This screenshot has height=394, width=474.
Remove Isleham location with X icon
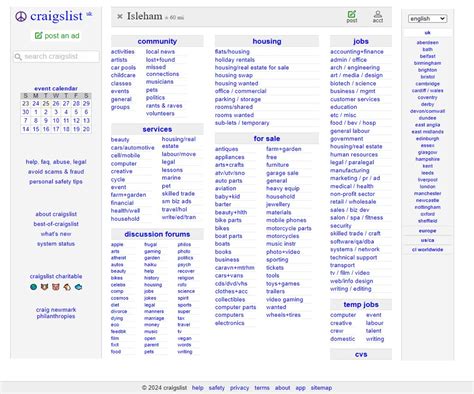120,16
